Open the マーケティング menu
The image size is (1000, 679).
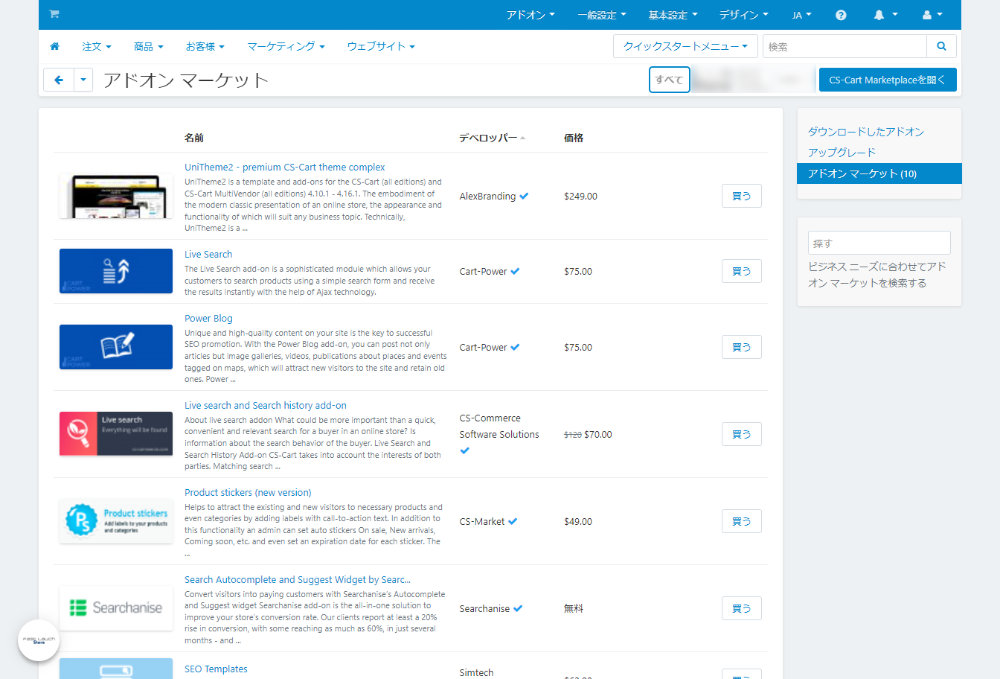coord(286,46)
